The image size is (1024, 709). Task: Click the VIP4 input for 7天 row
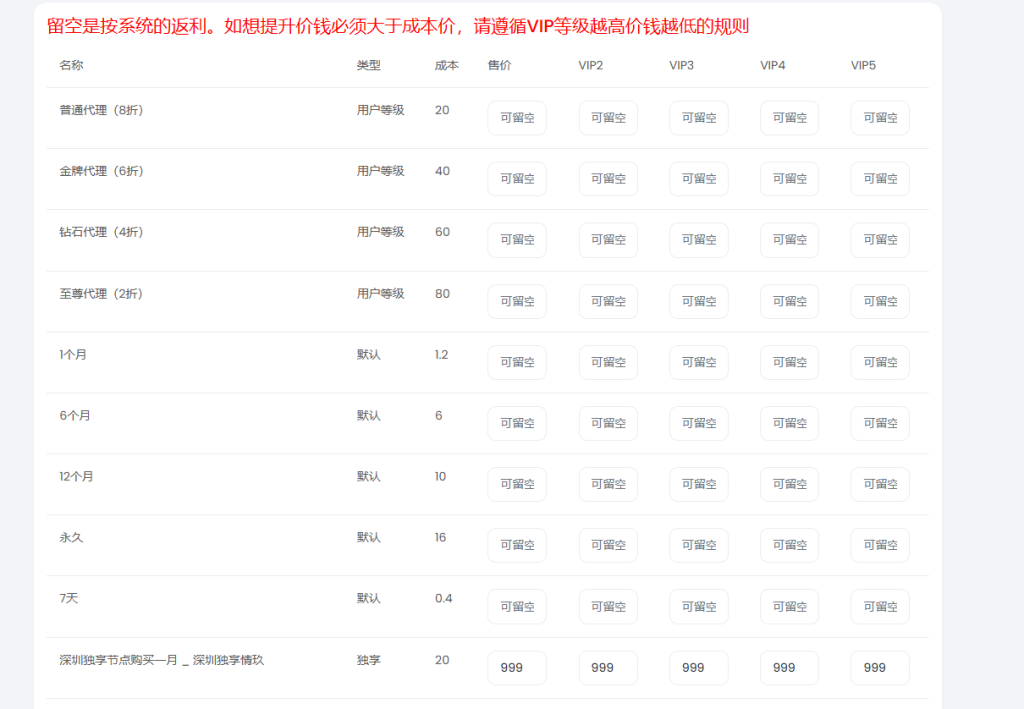[788, 606]
